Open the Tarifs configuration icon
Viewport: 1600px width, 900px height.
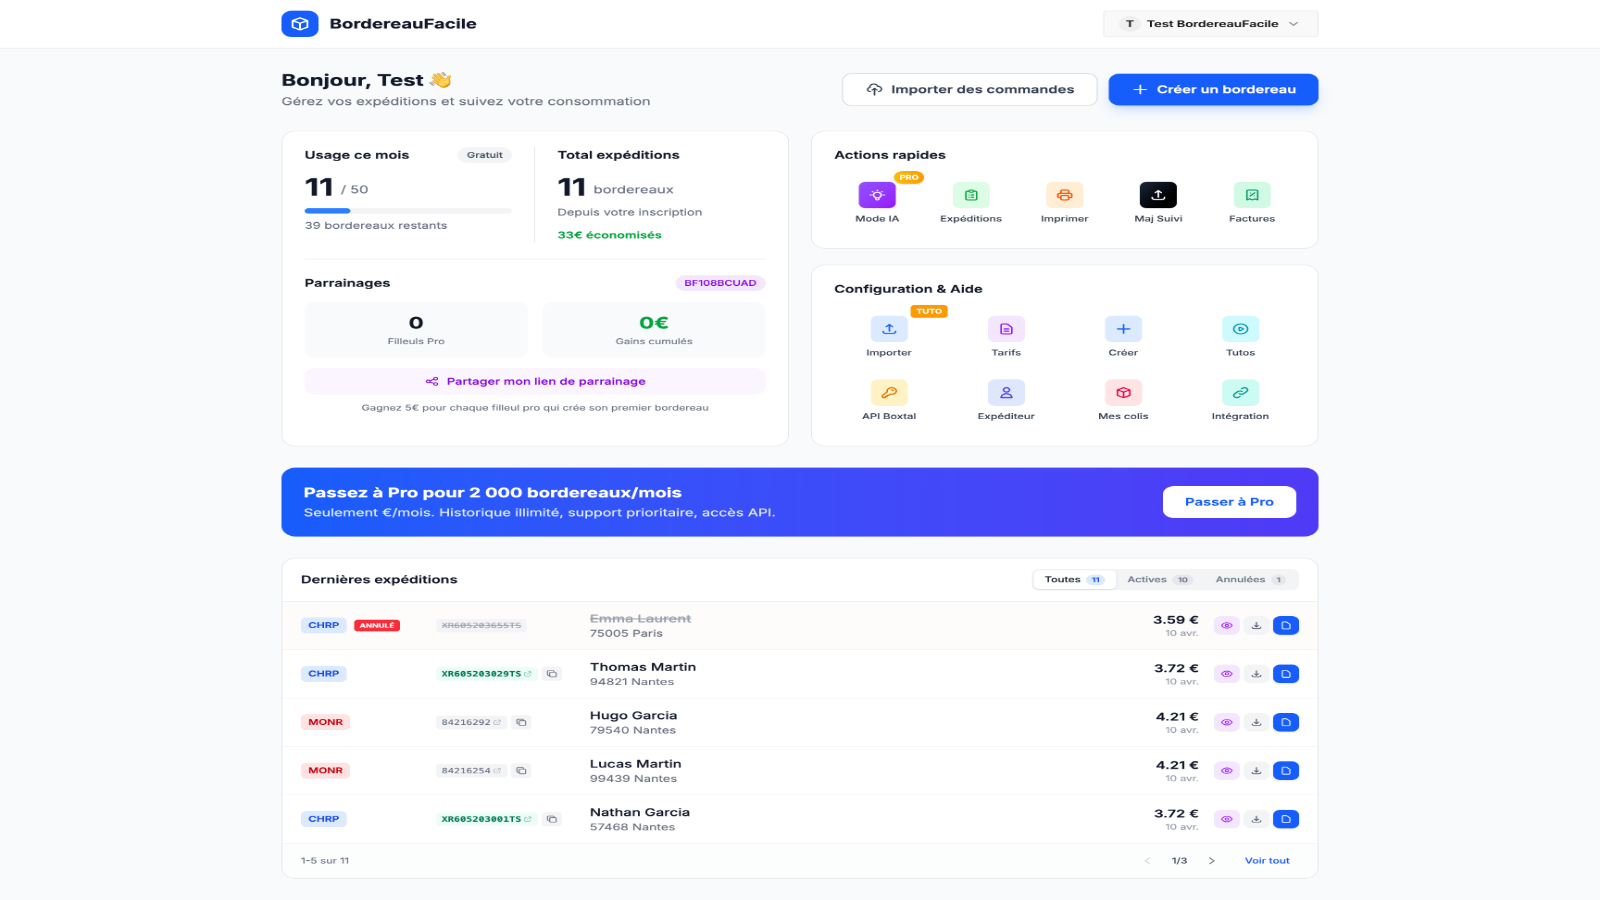click(1006, 329)
